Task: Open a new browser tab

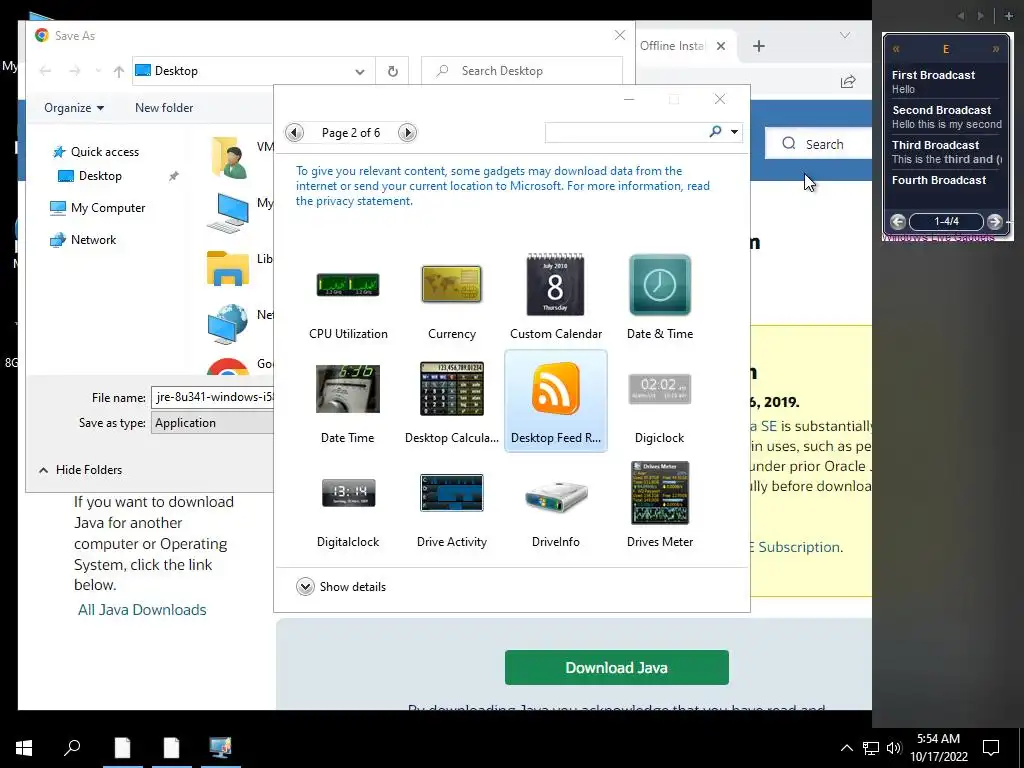Action: (758, 46)
